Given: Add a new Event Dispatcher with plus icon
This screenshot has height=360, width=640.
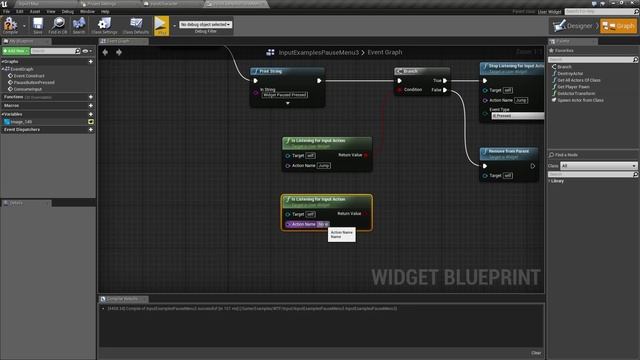Looking at the screenshot, I should coord(91,130).
